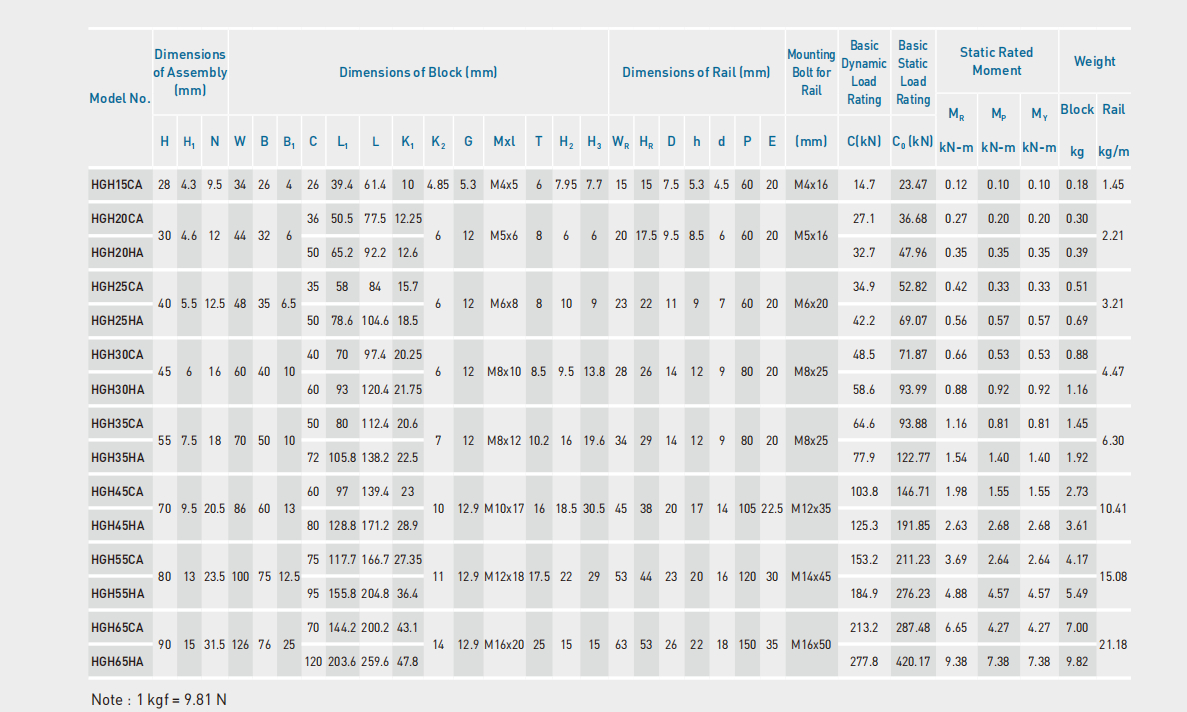
Task: Click the 'Model No.' column header
Action: point(120,98)
